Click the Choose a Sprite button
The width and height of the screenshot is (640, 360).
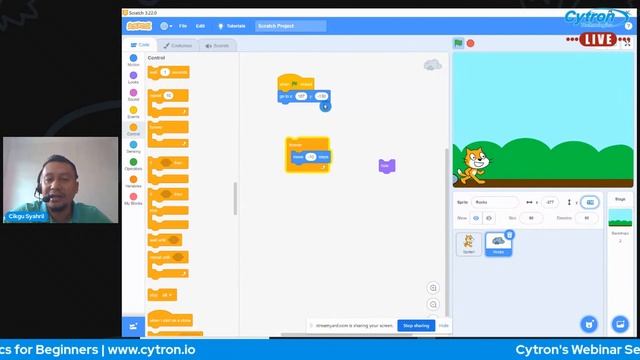point(589,324)
